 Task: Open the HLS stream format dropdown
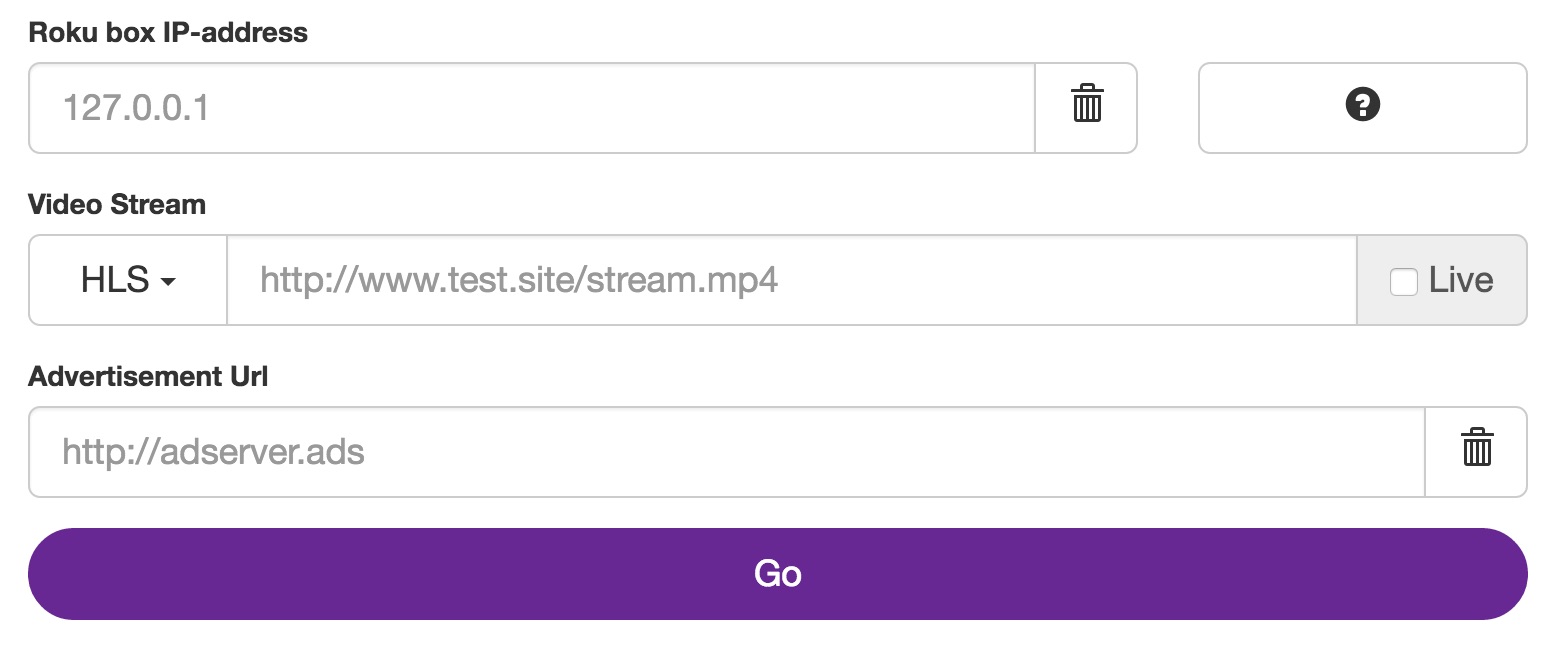pyautogui.click(x=128, y=280)
